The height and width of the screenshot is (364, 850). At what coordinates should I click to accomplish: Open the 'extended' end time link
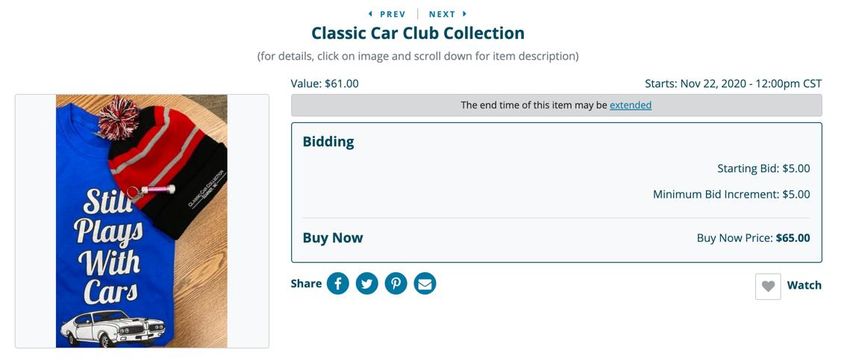point(630,105)
